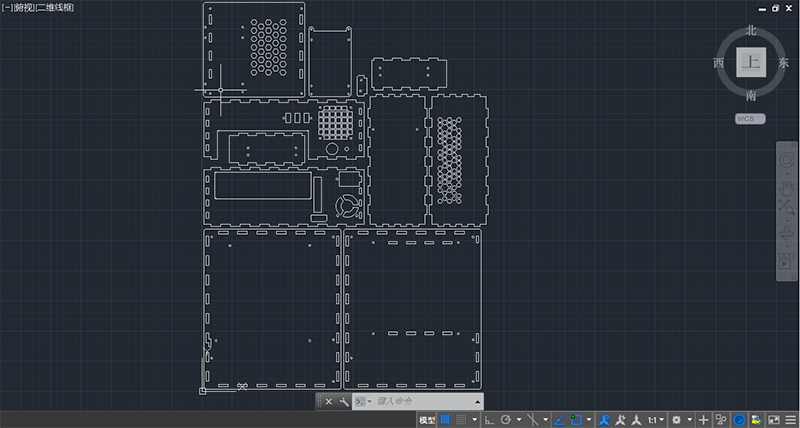
Task: Toggle clean screen icon
Action: click(x=774, y=420)
